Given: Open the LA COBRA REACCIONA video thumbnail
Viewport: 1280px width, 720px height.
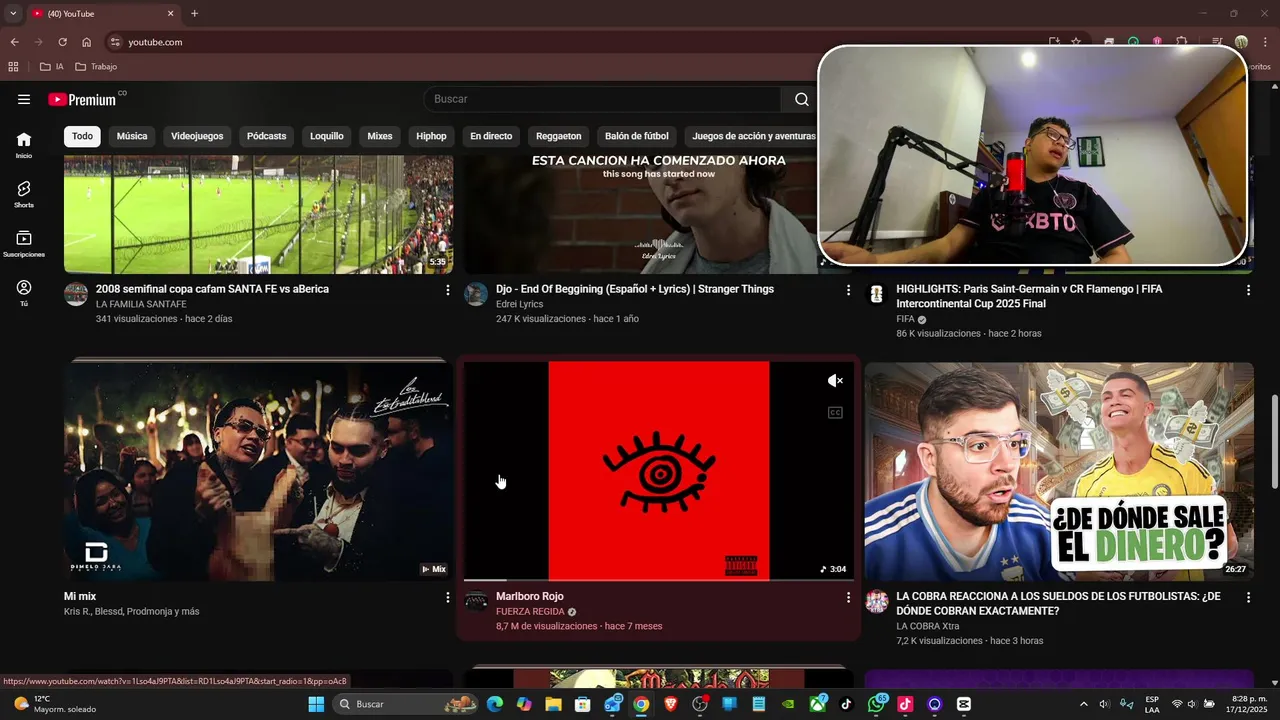Looking at the screenshot, I should [x=1059, y=471].
